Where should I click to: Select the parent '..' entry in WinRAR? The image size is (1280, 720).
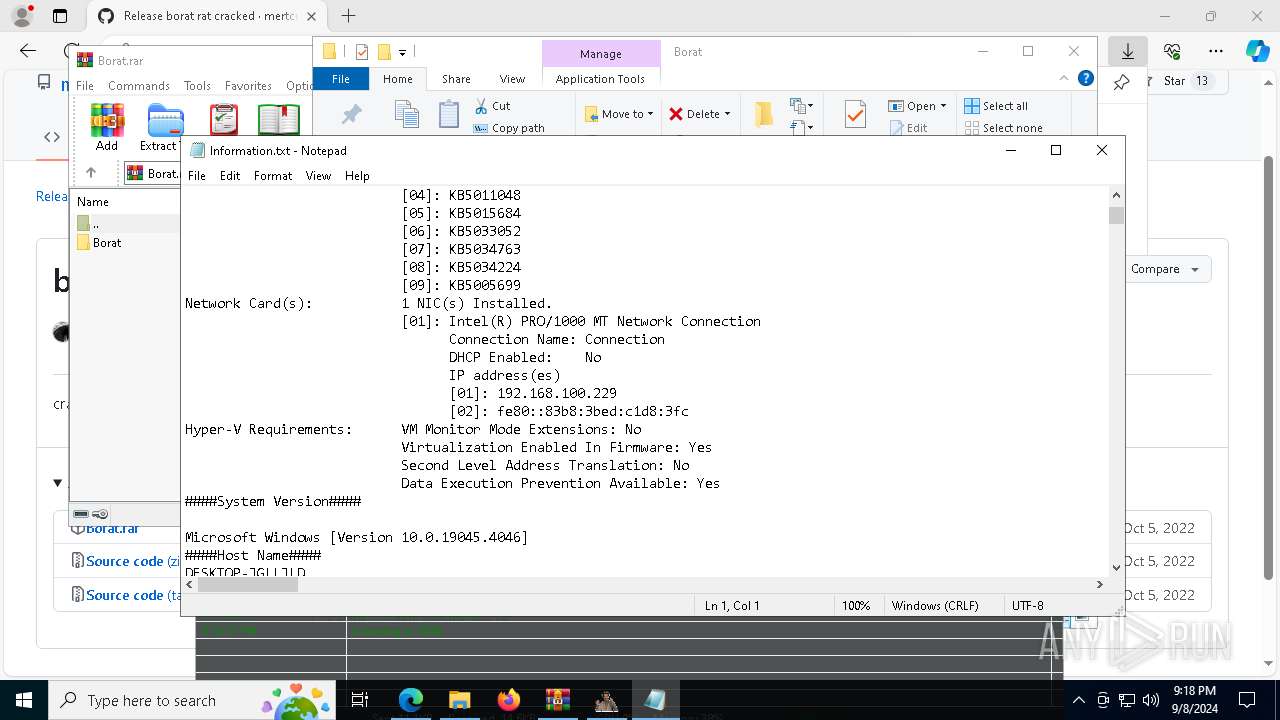(95, 224)
